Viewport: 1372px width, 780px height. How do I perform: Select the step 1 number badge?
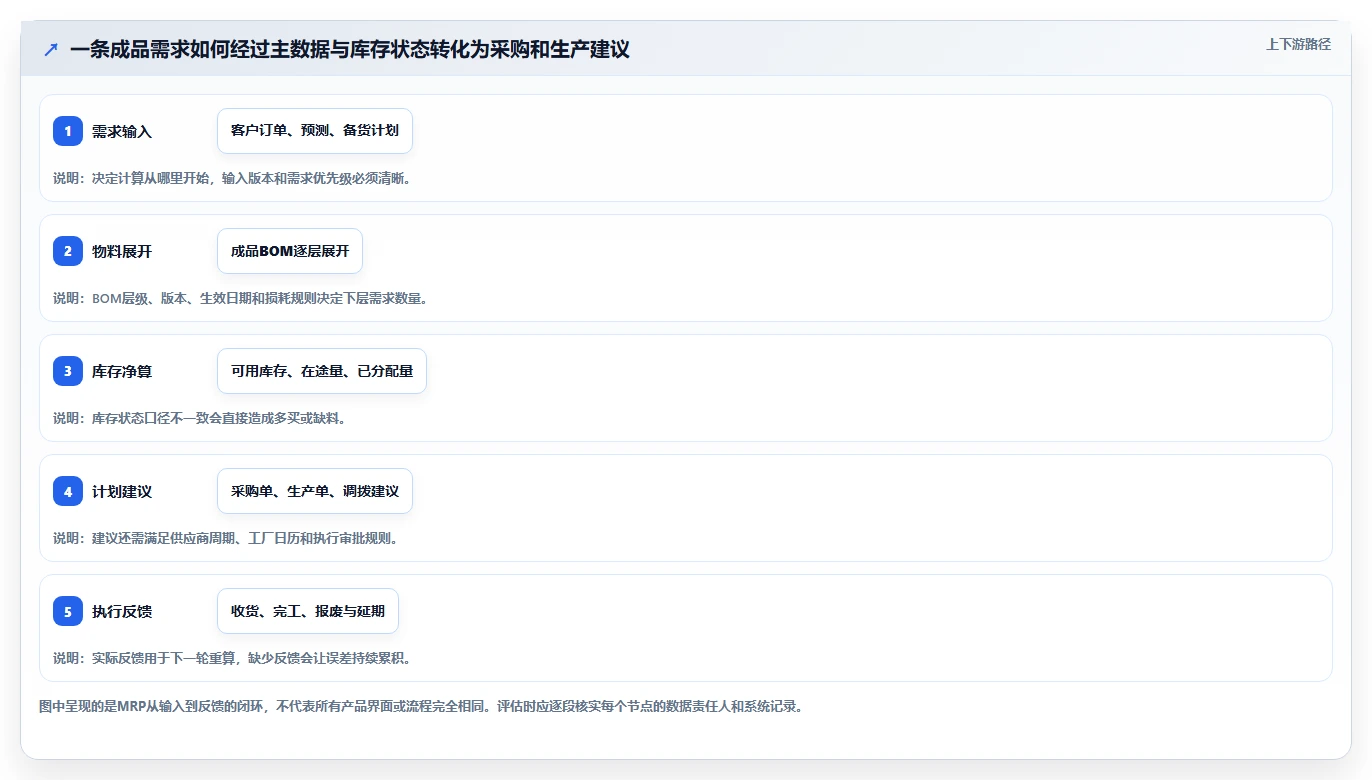pyautogui.click(x=68, y=131)
